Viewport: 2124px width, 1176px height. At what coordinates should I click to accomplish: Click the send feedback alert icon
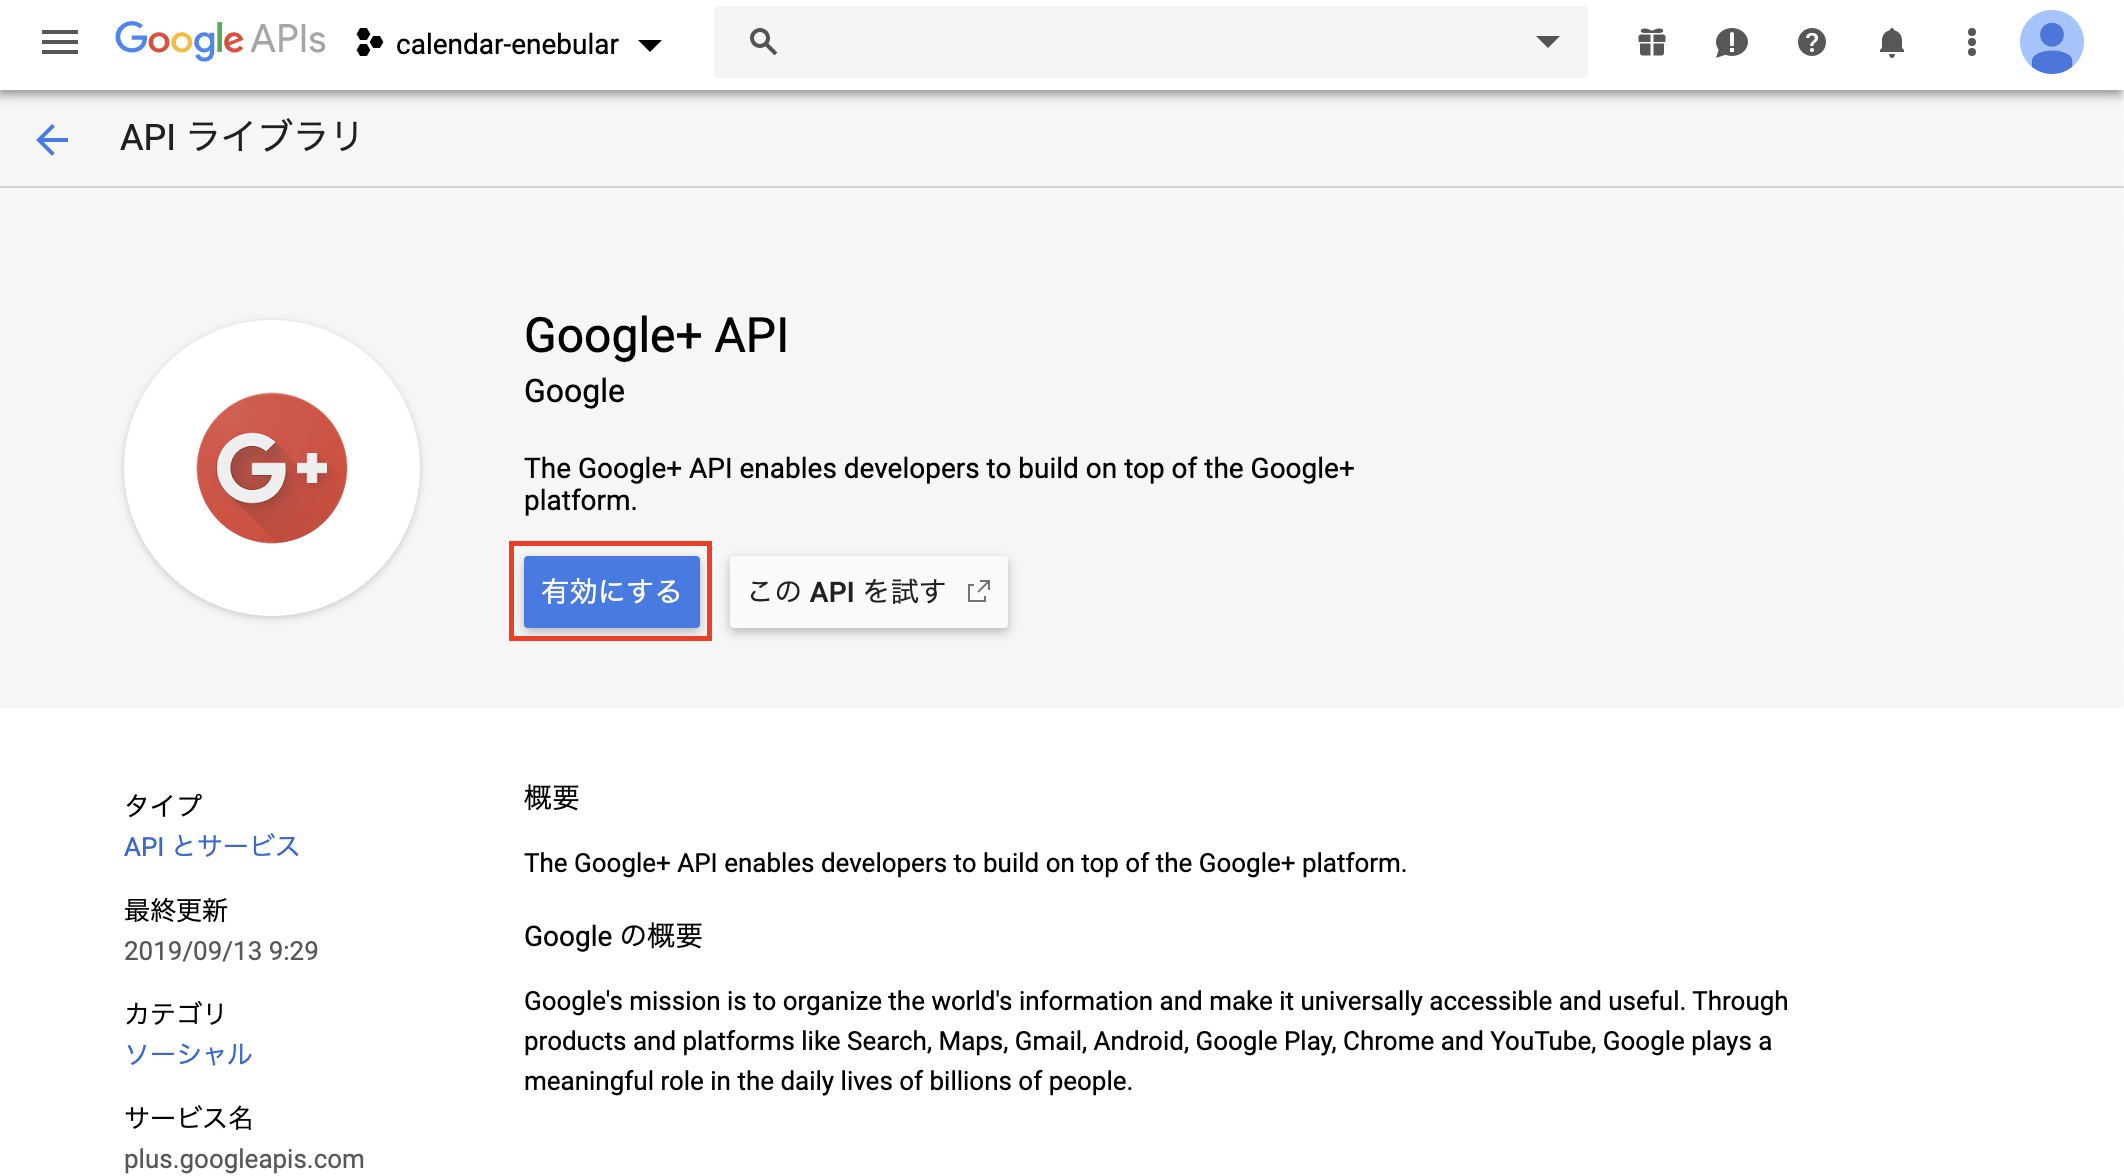(1731, 42)
